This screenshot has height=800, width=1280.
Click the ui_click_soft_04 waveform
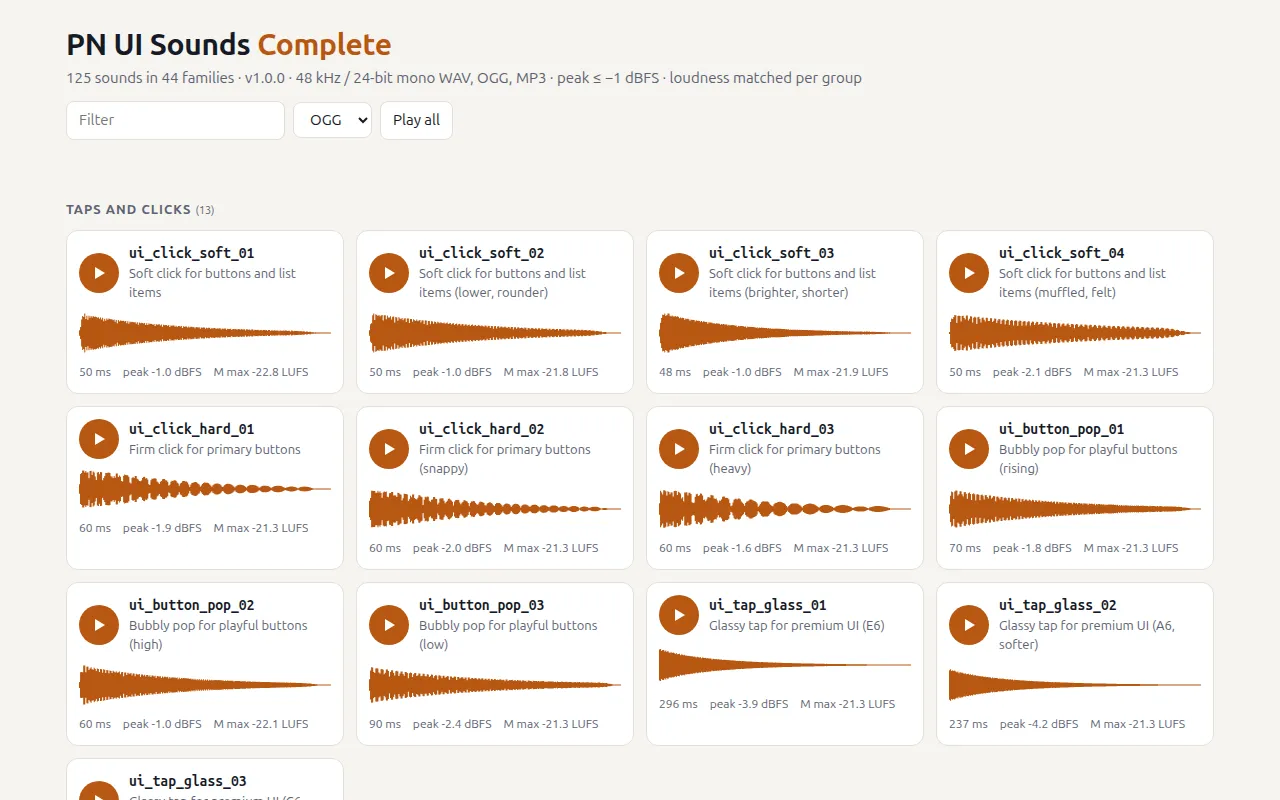point(1075,333)
